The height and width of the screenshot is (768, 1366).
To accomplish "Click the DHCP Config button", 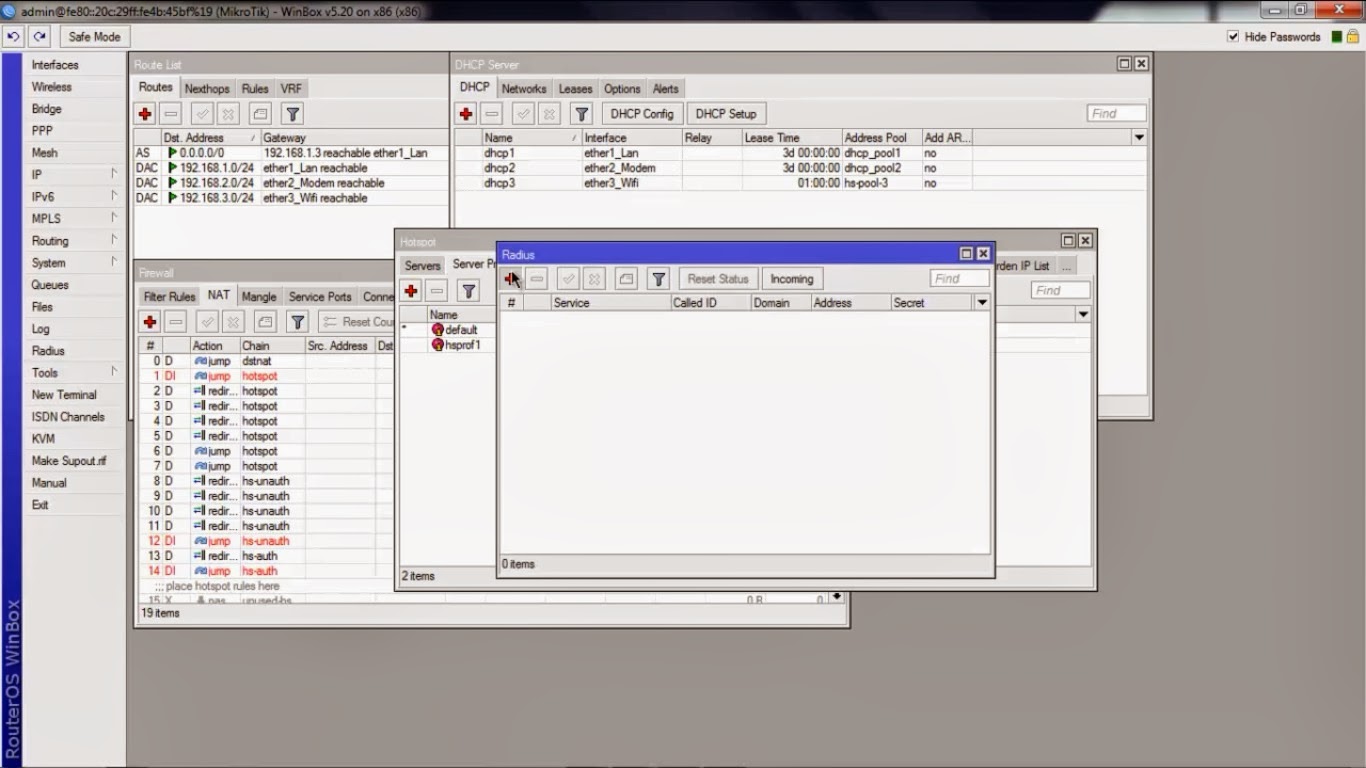I will pyautogui.click(x=642, y=114).
